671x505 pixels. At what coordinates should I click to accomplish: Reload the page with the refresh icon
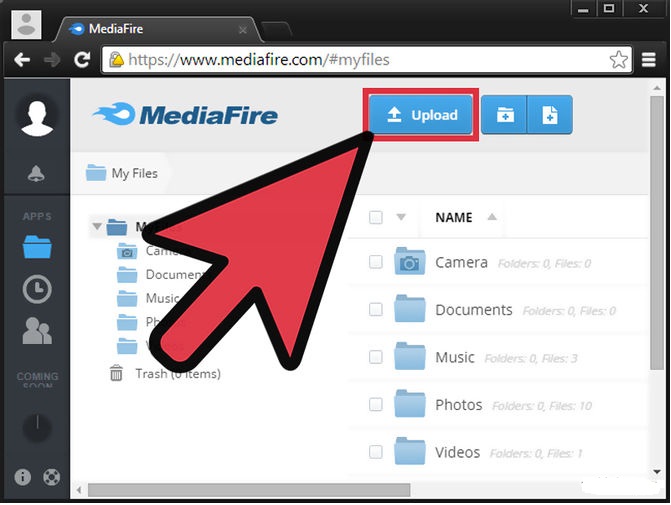[82, 59]
